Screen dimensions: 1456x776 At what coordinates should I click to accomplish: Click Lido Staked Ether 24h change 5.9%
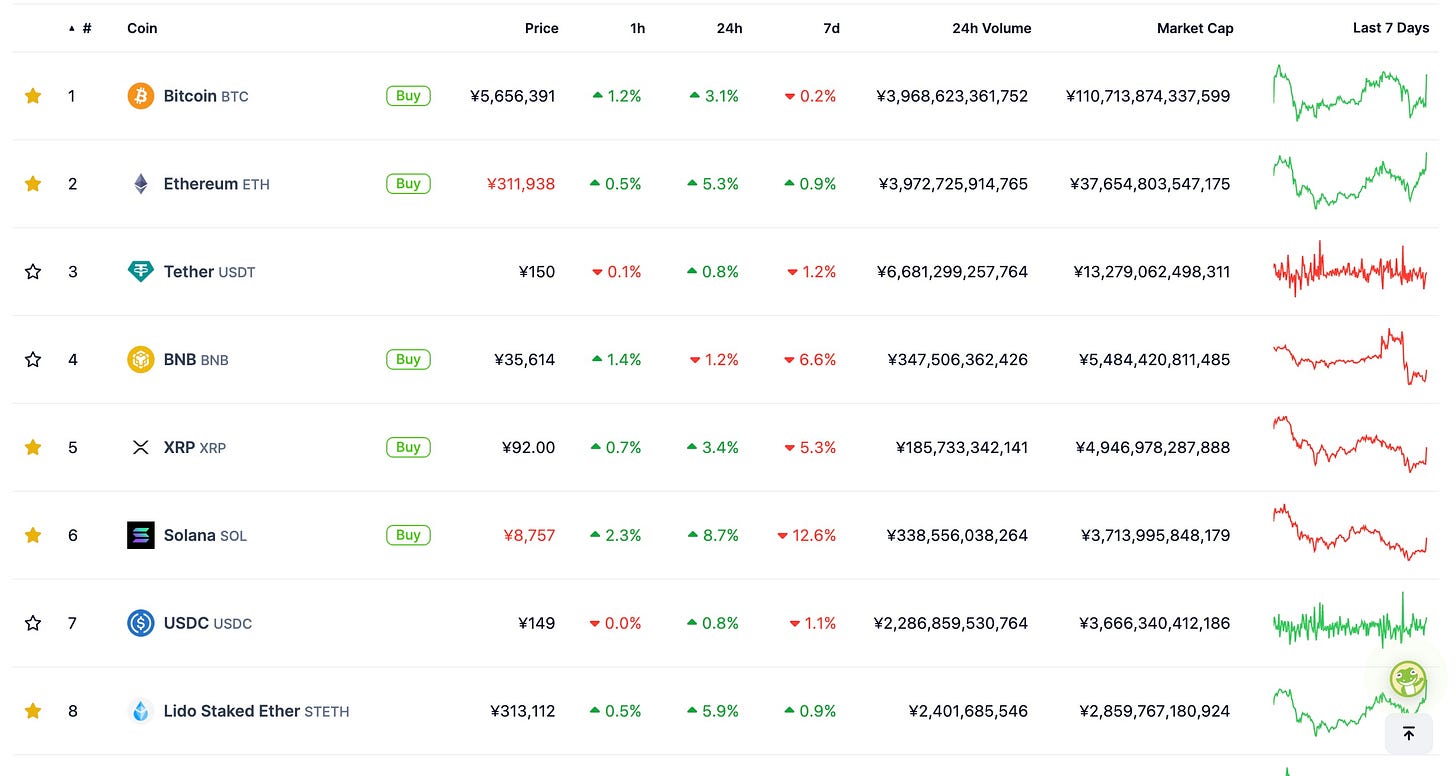tap(713, 711)
